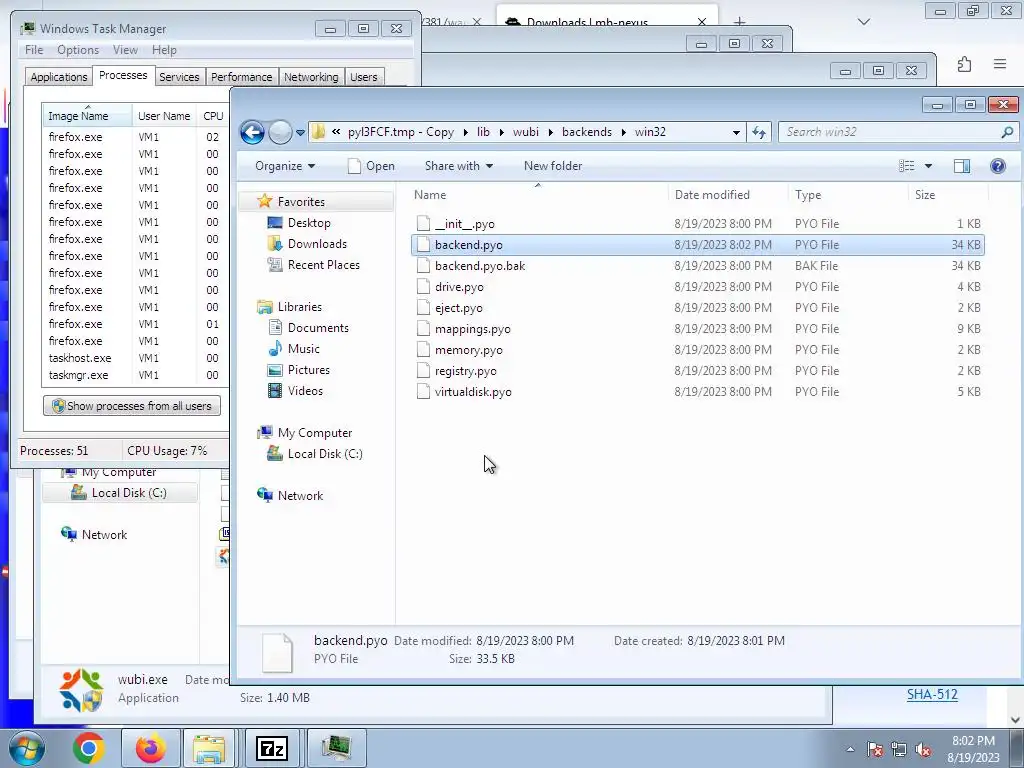1024x768 pixels.
Task: Select the backend.pyo.bak file
Action: [x=697, y=266]
